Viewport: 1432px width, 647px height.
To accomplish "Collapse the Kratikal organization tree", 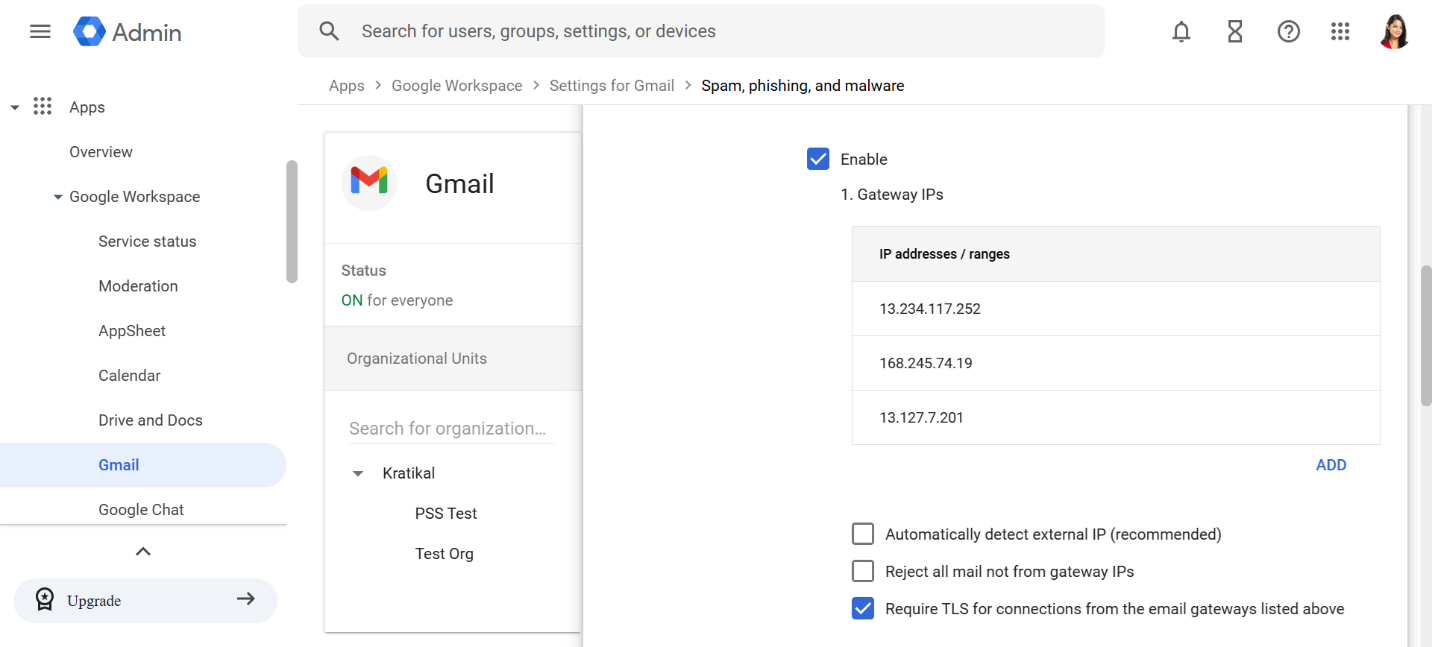I will pyautogui.click(x=358, y=473).
